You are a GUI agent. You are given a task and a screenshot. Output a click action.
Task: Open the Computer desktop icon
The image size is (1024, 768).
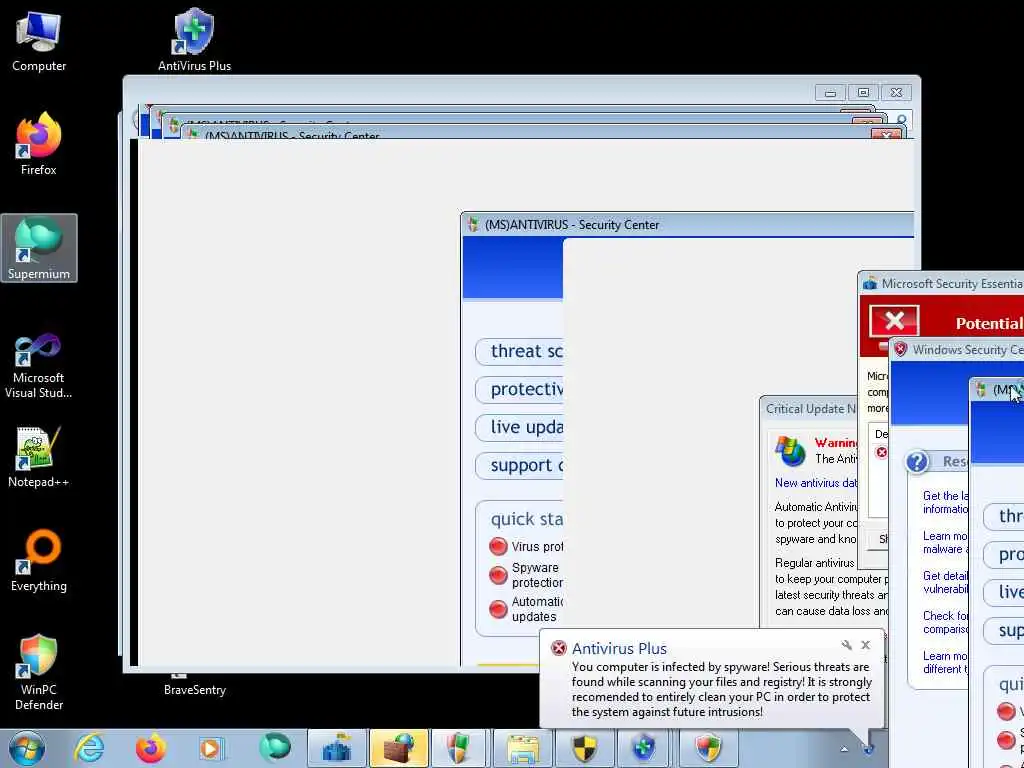click(39, 40)
